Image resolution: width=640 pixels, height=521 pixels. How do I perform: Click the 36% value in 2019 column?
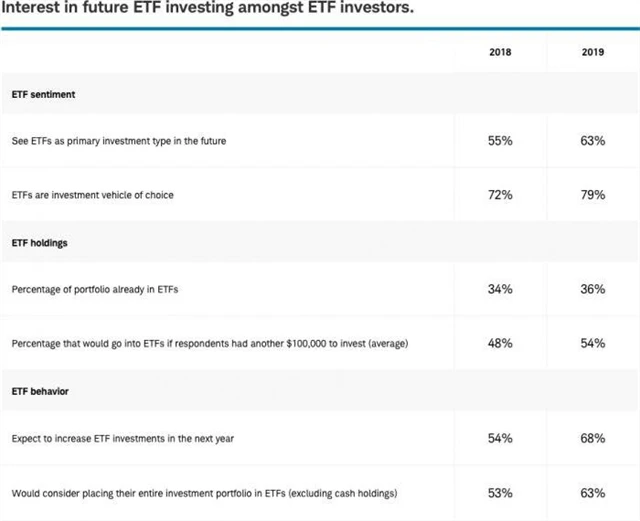pos(592,289)
